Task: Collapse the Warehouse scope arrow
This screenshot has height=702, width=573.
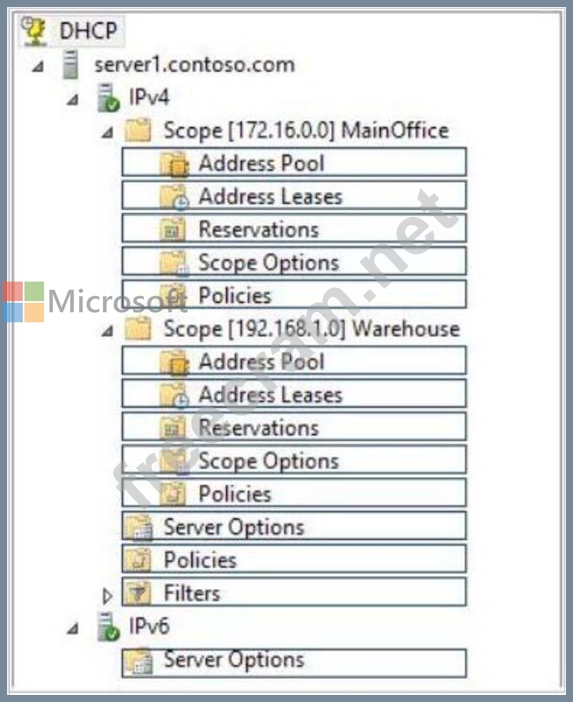Action: (x=107, y=331)
